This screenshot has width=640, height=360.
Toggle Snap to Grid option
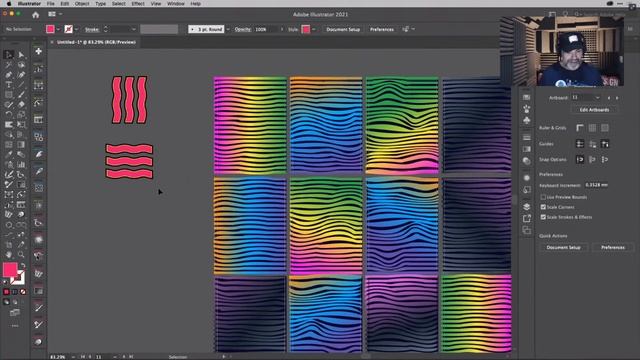click(592, 160)
